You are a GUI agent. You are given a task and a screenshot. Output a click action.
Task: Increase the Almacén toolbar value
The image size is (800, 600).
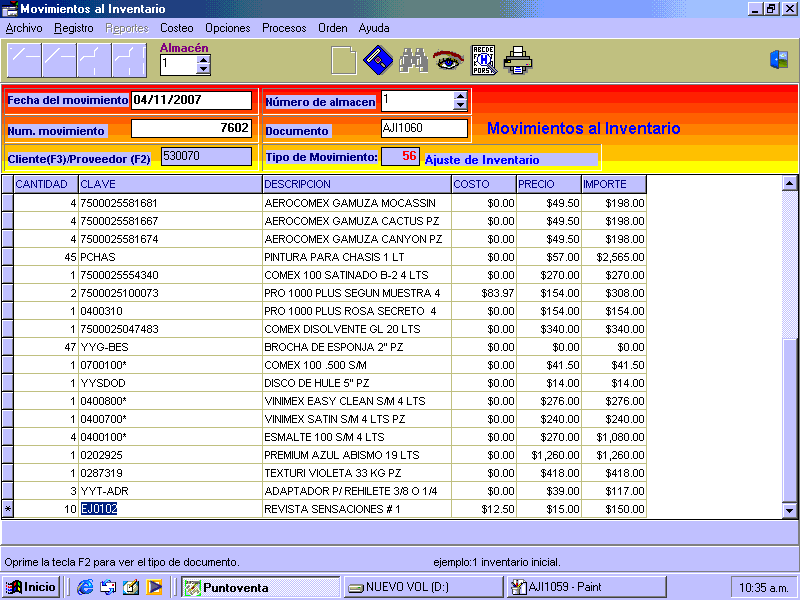click(204, 59)
